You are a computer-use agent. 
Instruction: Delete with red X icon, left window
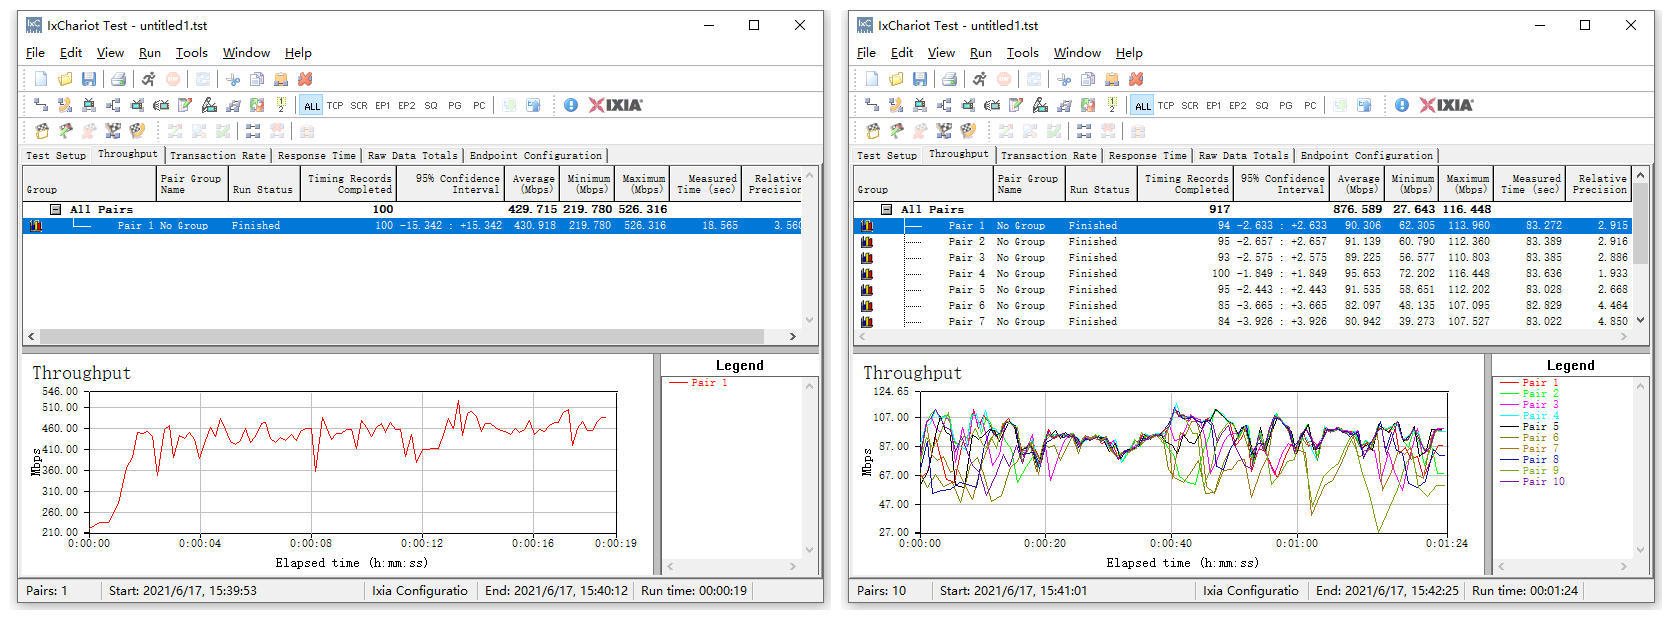(305, 79)
